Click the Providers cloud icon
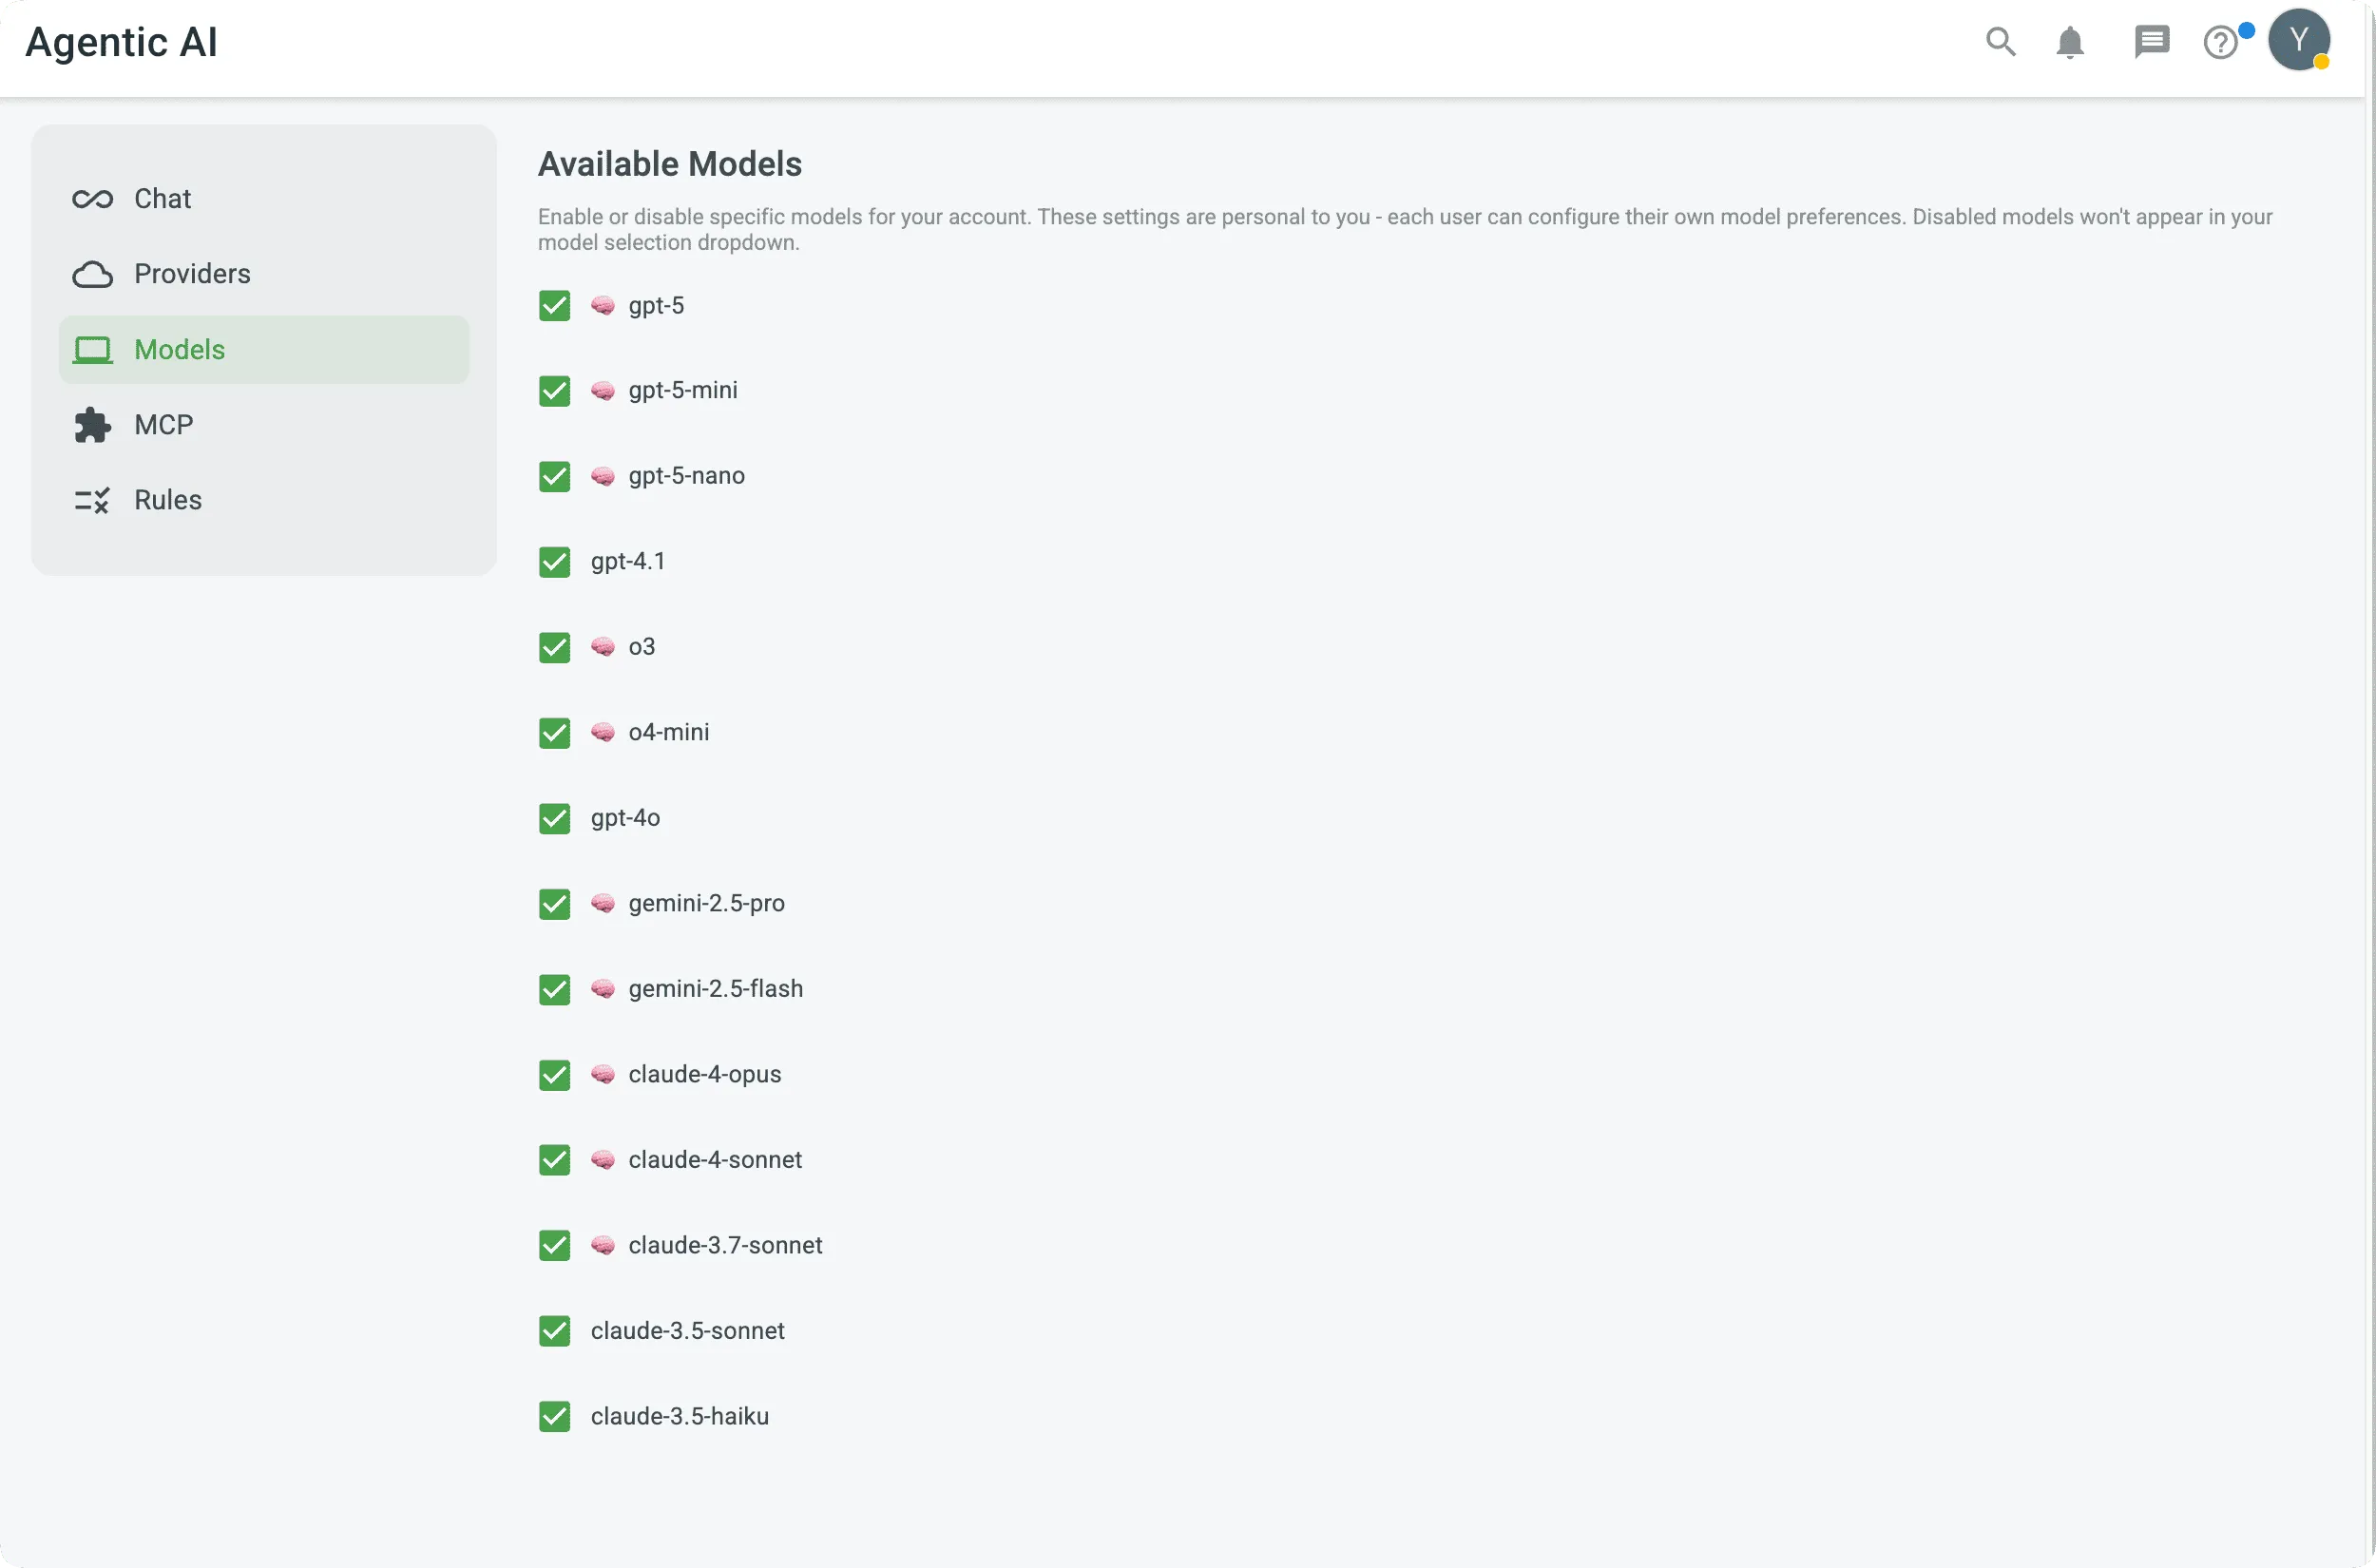The height and width of the screenshot is (1568, 2376). 92,274
